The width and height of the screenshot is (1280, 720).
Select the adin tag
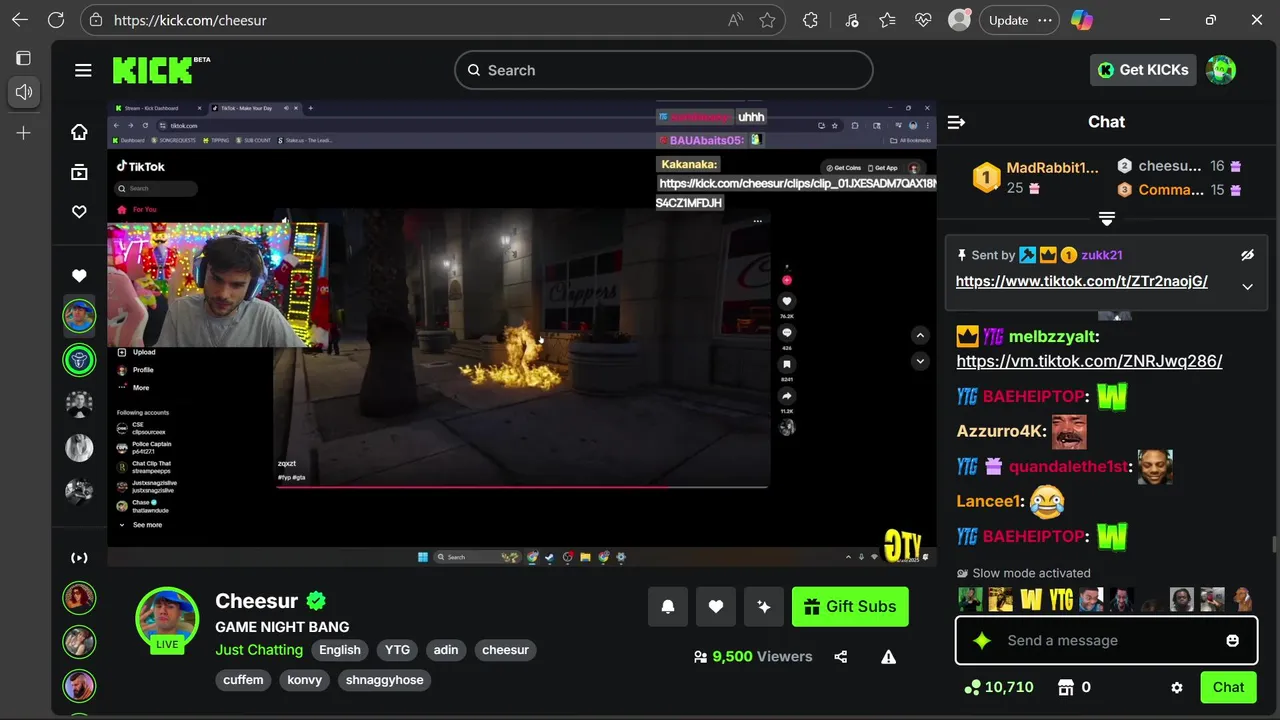point(446,650)
